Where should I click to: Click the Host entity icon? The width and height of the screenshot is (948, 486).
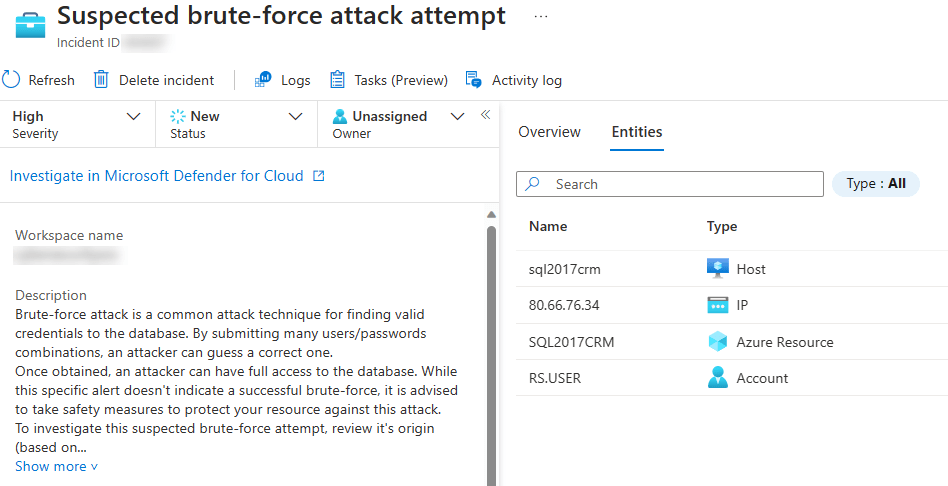click(718, 268)
